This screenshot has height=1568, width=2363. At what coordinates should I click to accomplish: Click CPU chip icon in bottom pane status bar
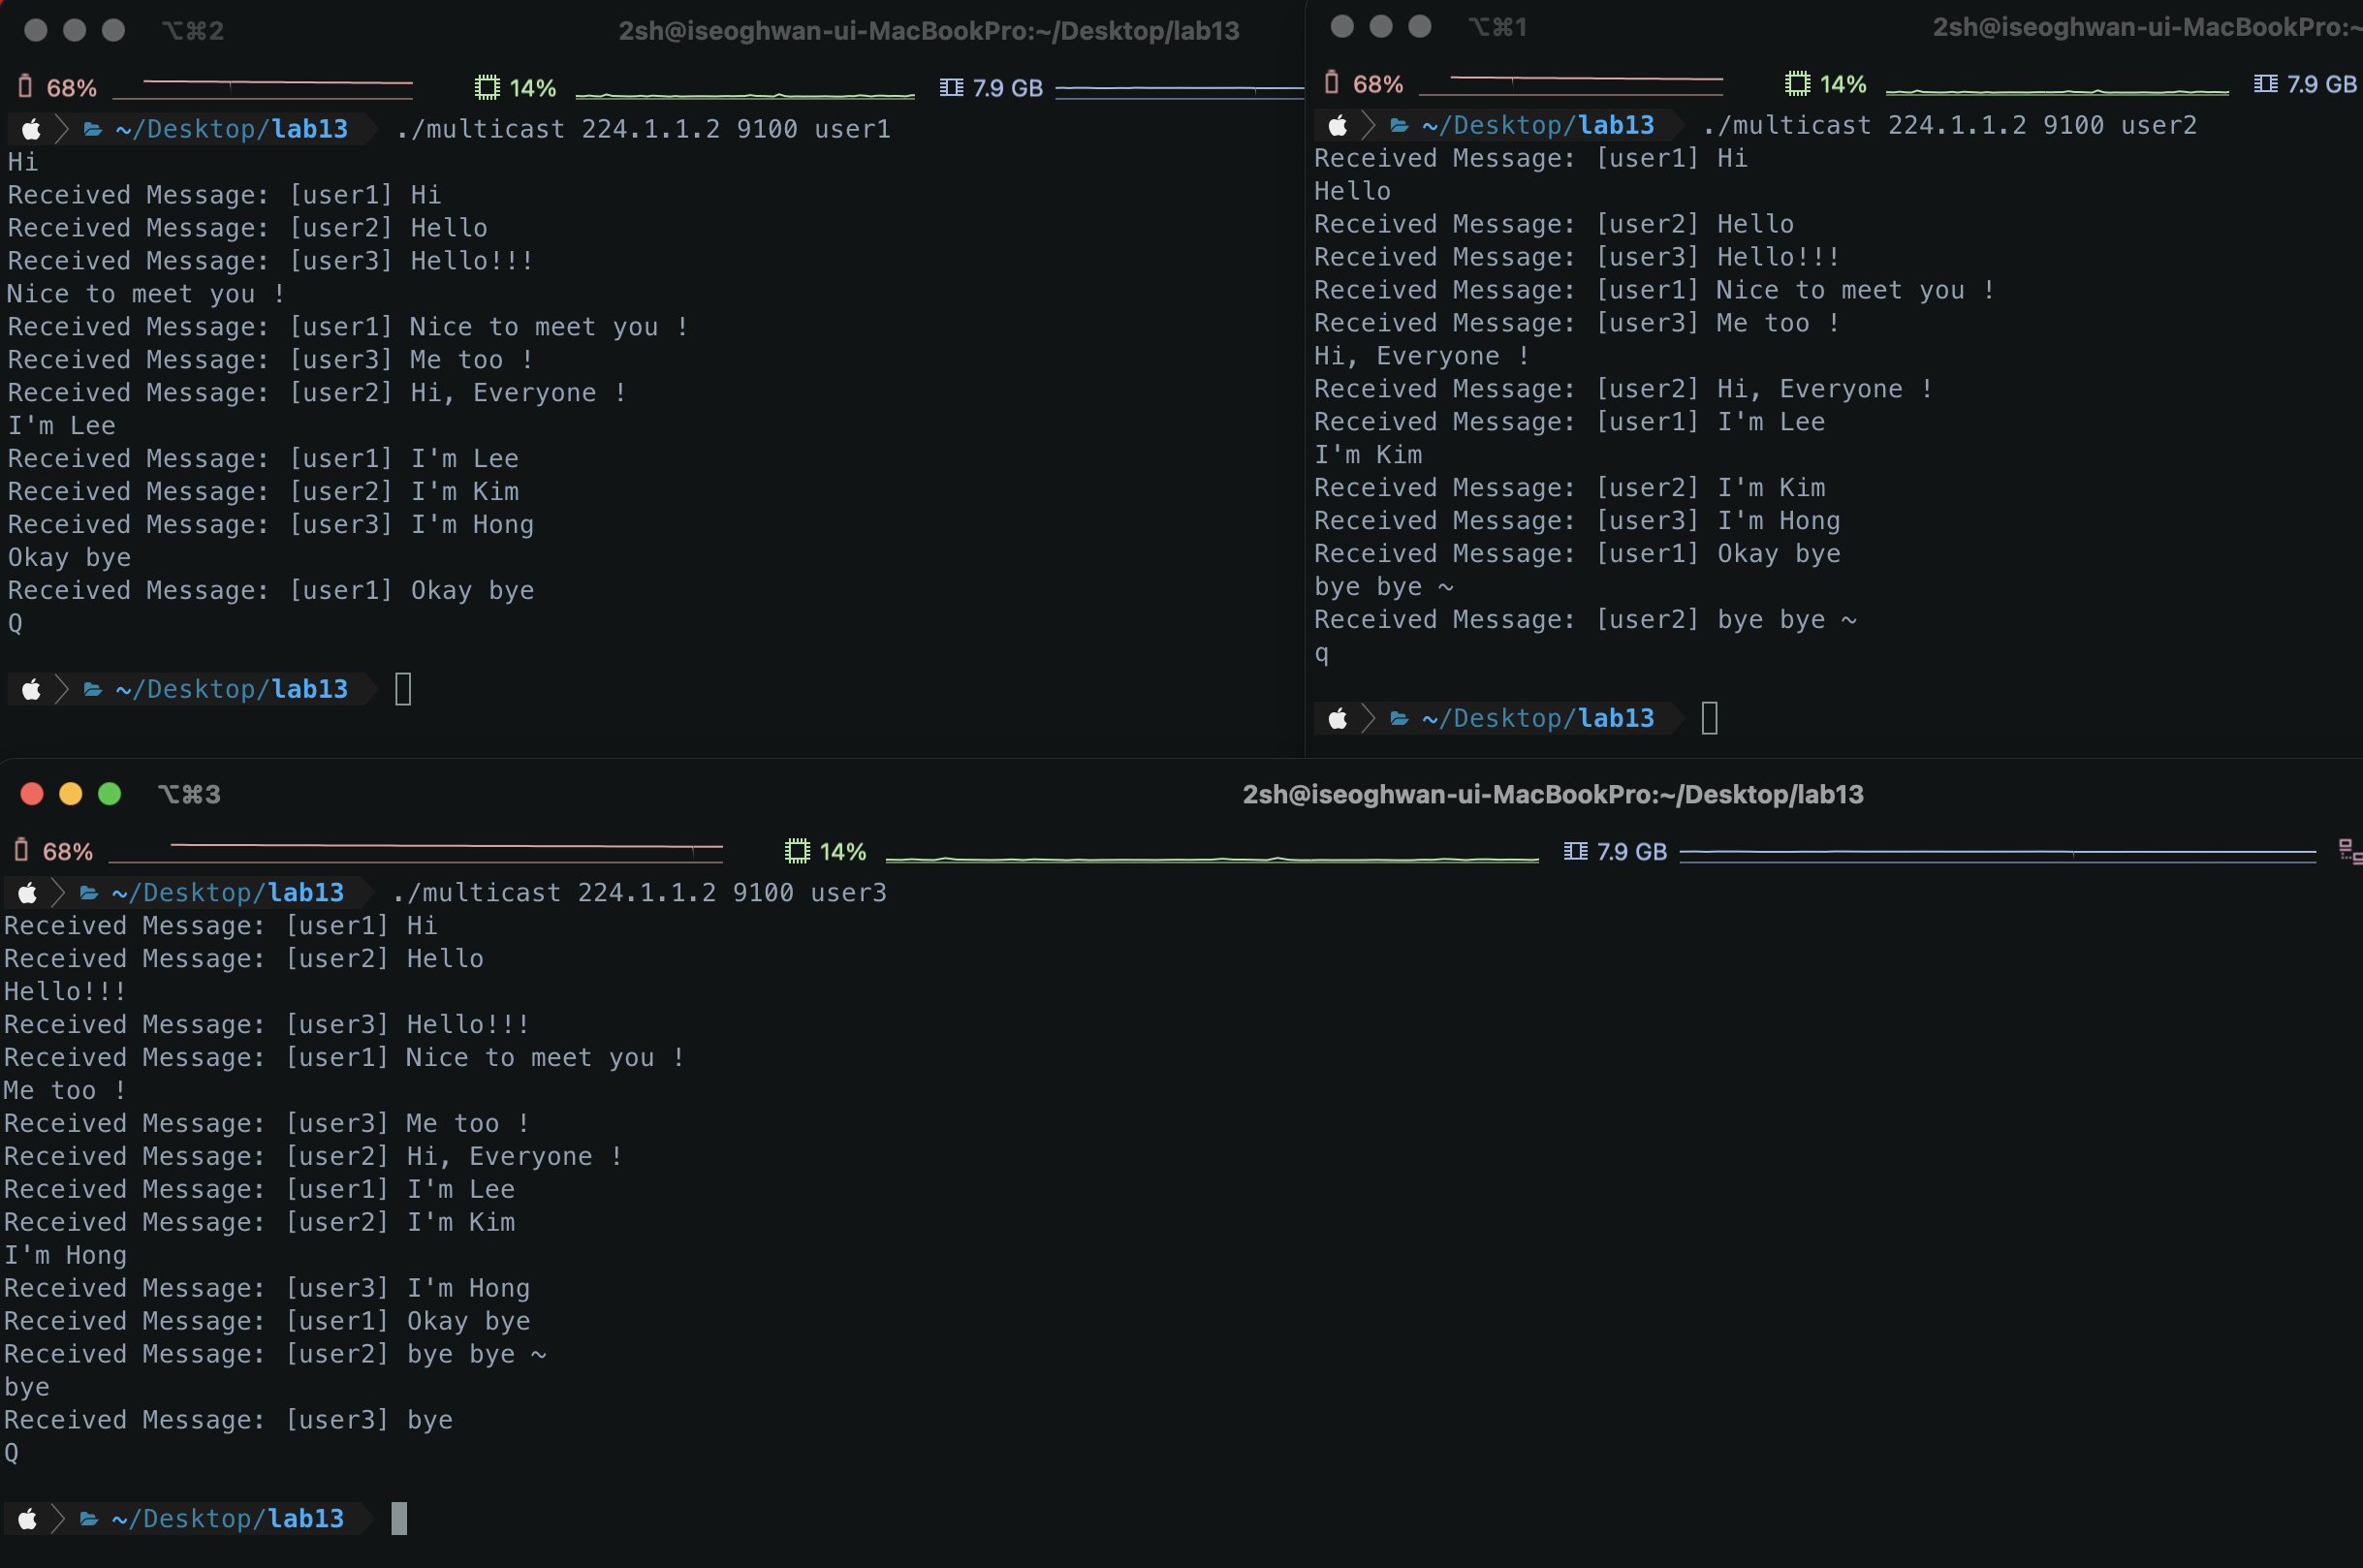(797, 851)
